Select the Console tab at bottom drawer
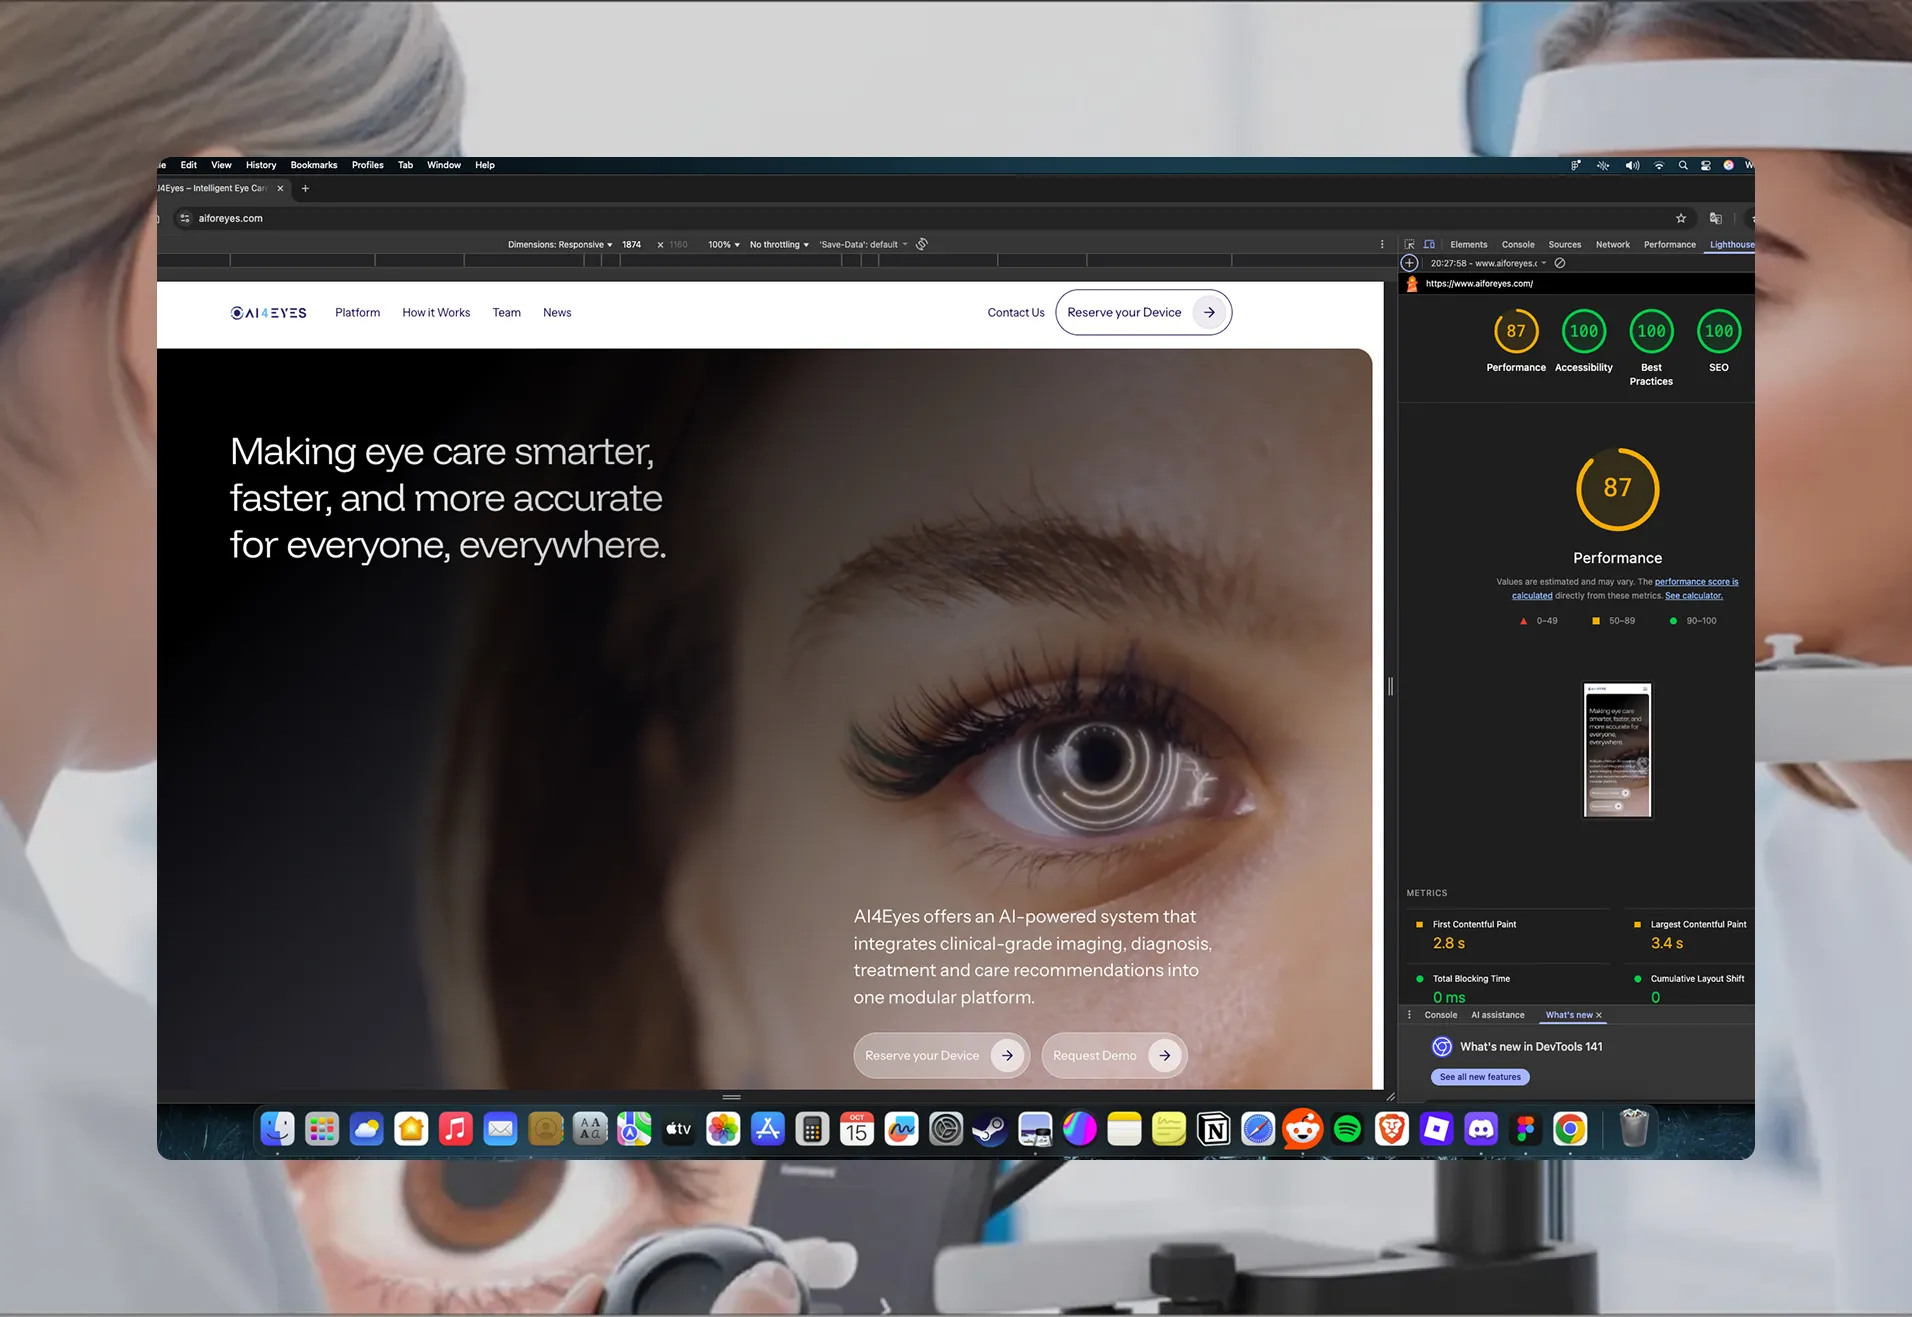1912x1317 pixels. tap(1440, 1015)
